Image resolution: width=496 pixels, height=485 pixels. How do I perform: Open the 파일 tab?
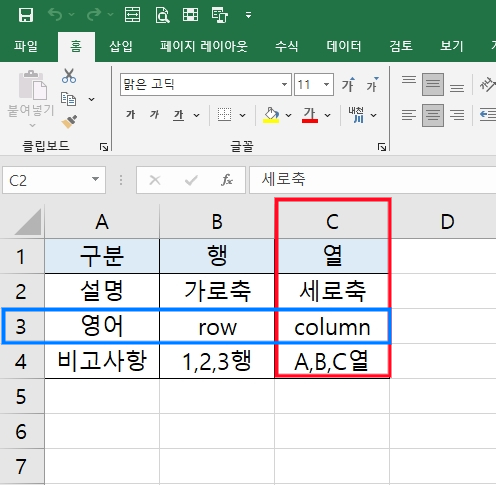tap(26, 46)
